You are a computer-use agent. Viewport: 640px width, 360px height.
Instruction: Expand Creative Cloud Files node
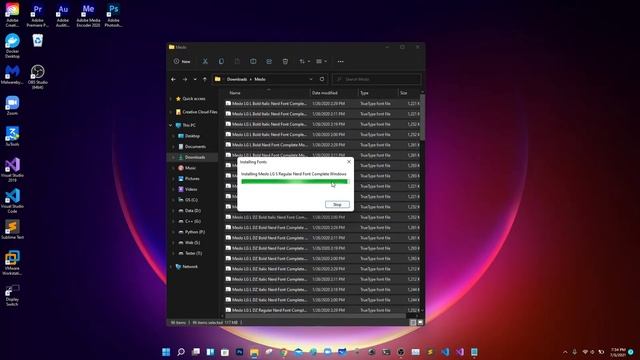coord(171,112)
